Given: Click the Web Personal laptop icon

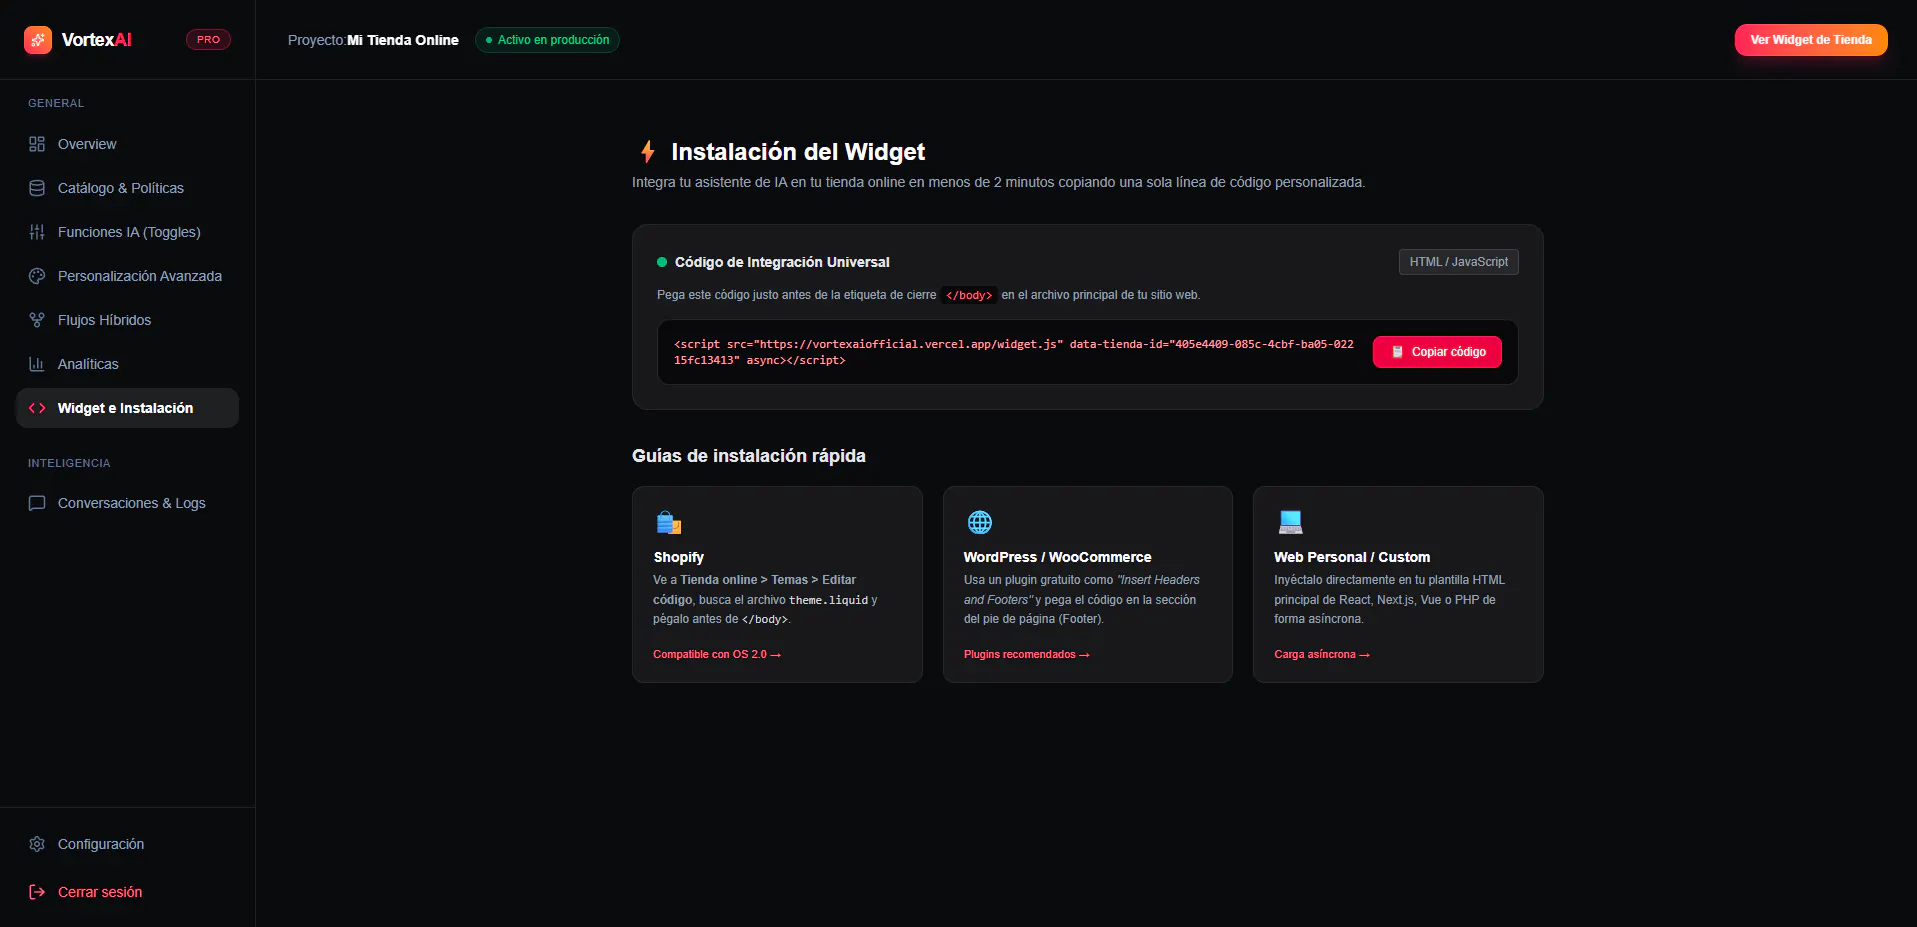Looking at the screenshot, I should (x=1291, y=522).
